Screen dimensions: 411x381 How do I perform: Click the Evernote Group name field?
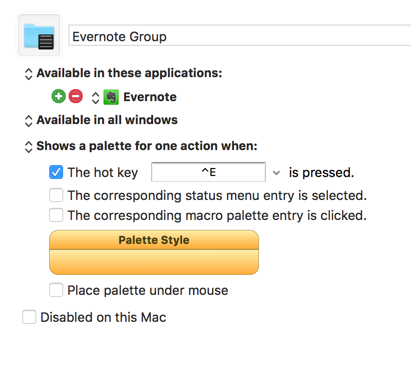(240, 35)
